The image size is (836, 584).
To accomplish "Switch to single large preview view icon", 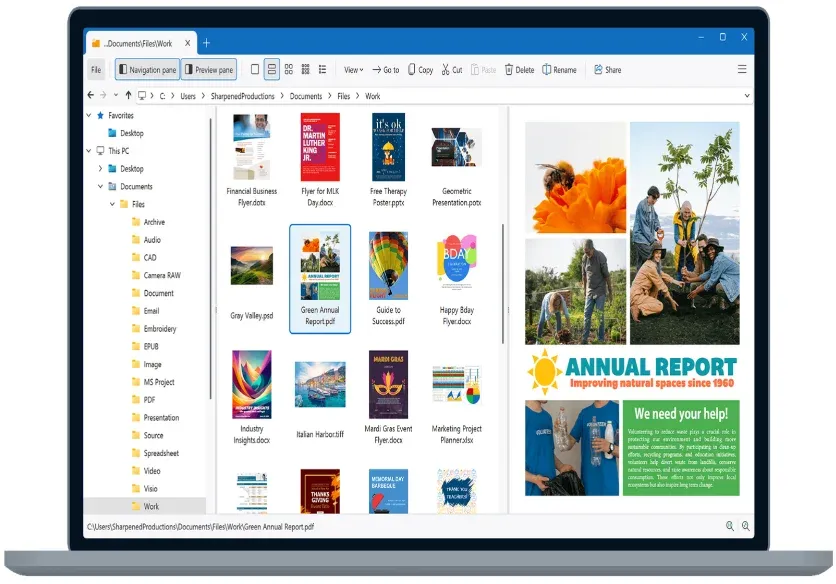I will (255, 69).
